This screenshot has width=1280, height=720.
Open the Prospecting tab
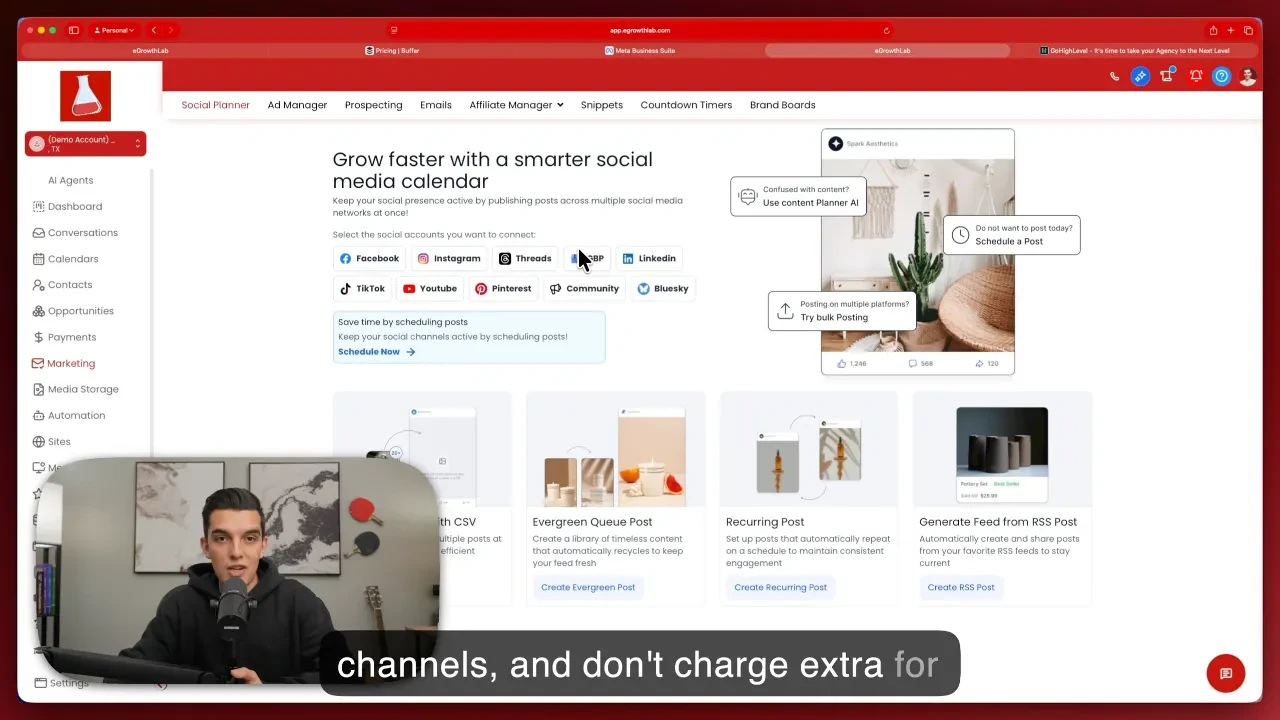coord(374,105)
